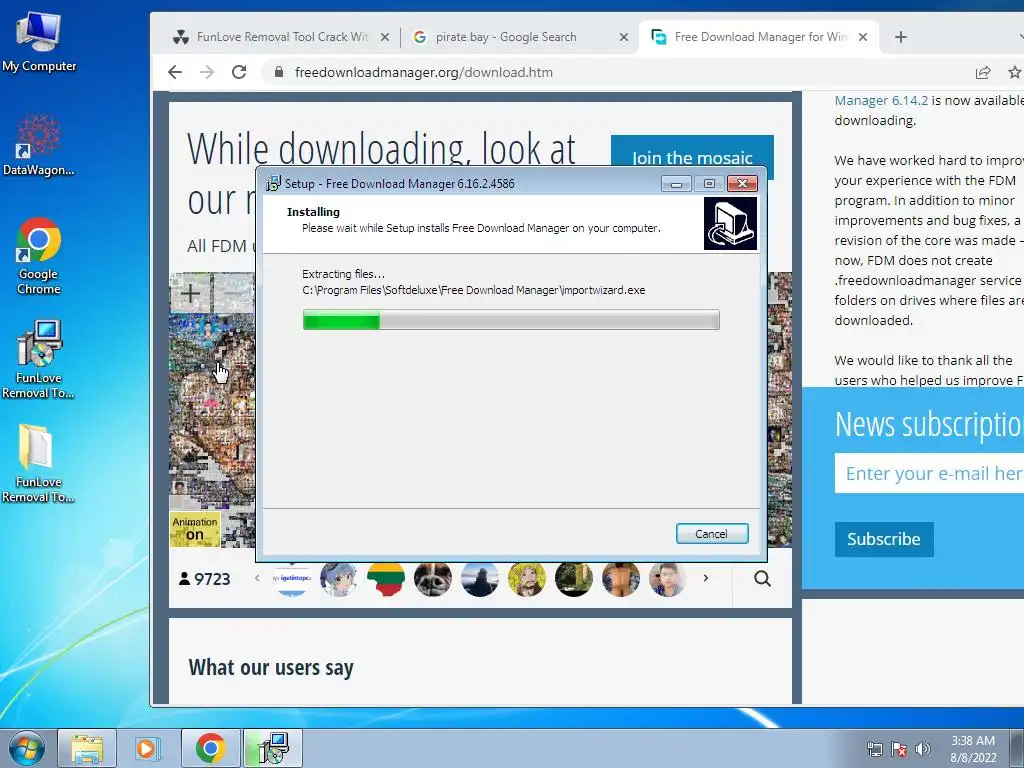Open FunLove Removal Tool installer desktop icon
The image size is (1024, 768).
(x=39, y=359)
